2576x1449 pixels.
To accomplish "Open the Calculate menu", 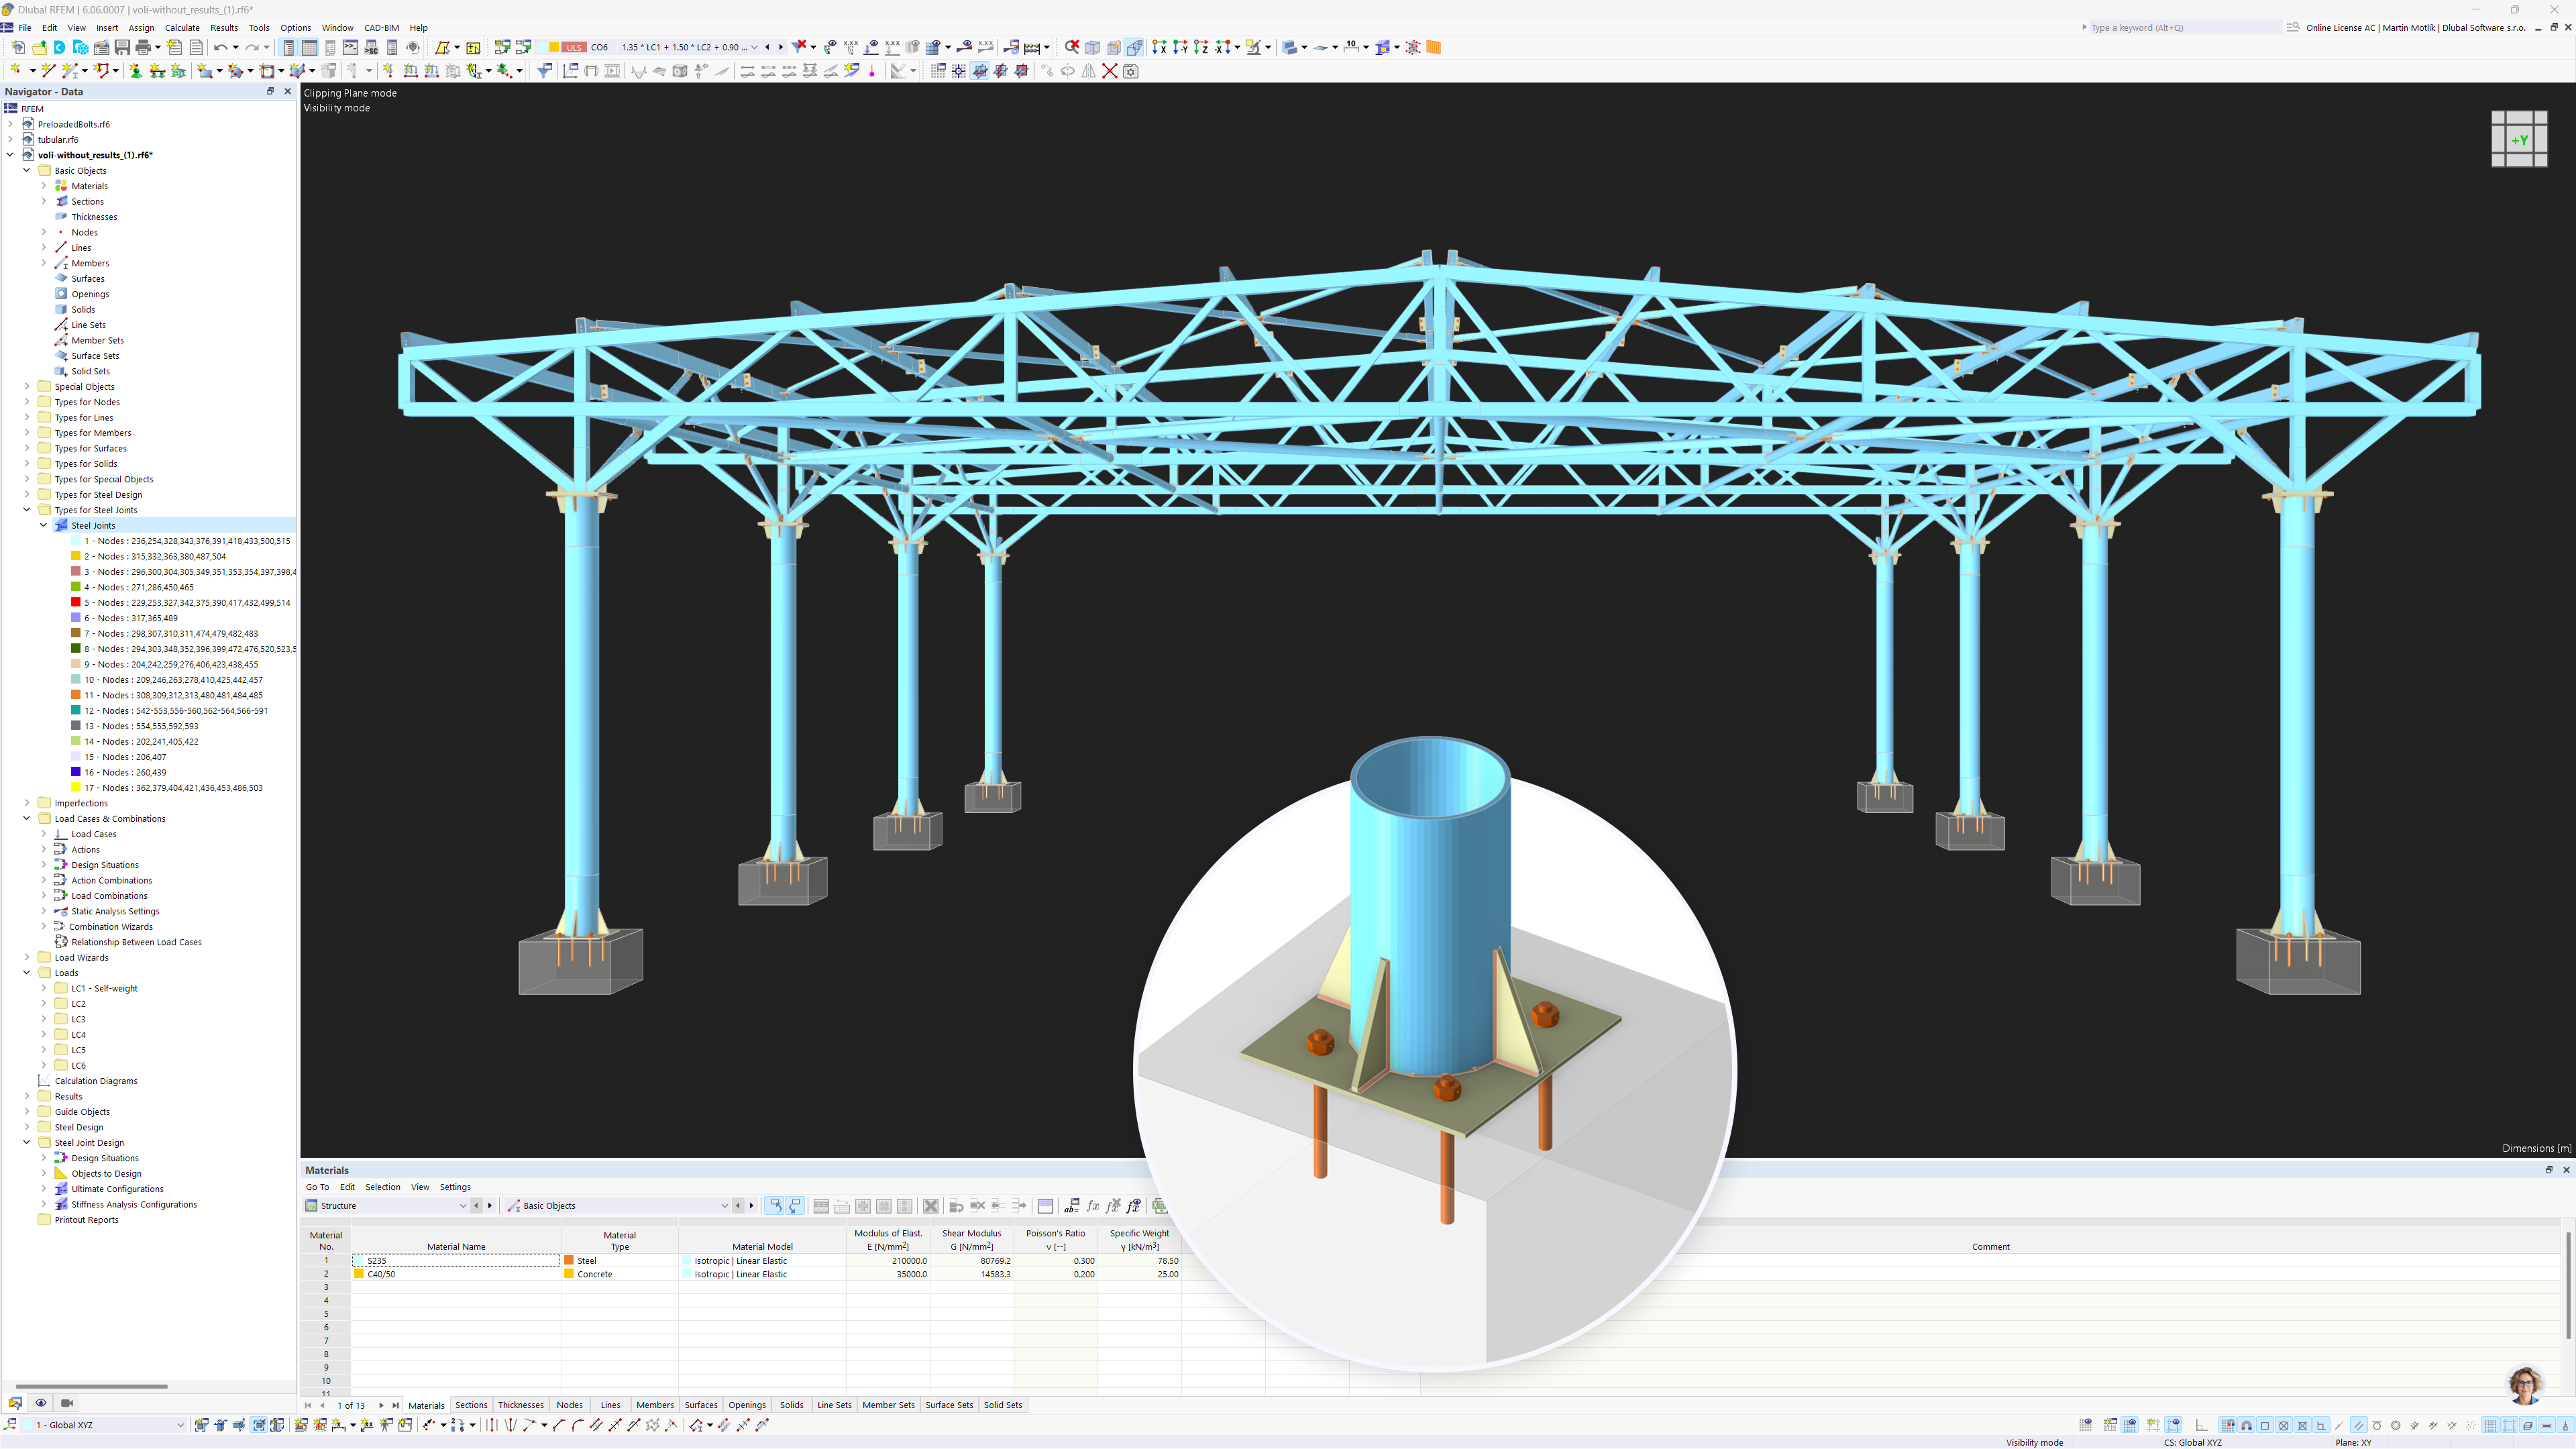I will [182, 28].
